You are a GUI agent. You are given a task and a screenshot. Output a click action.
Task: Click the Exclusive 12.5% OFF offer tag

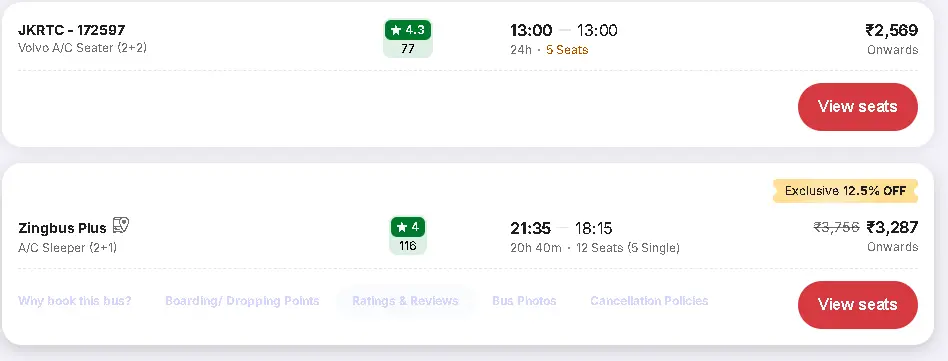[845, 190]
